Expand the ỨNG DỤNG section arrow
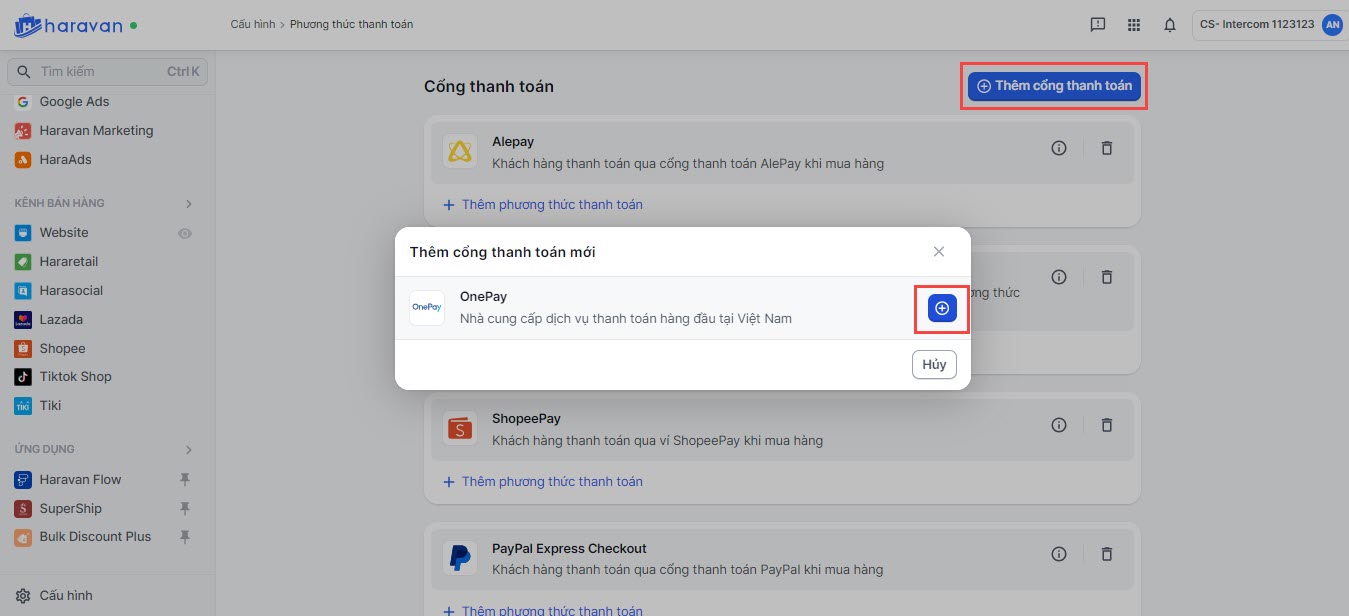The image size is (1349, 616). tap(189, 450)
